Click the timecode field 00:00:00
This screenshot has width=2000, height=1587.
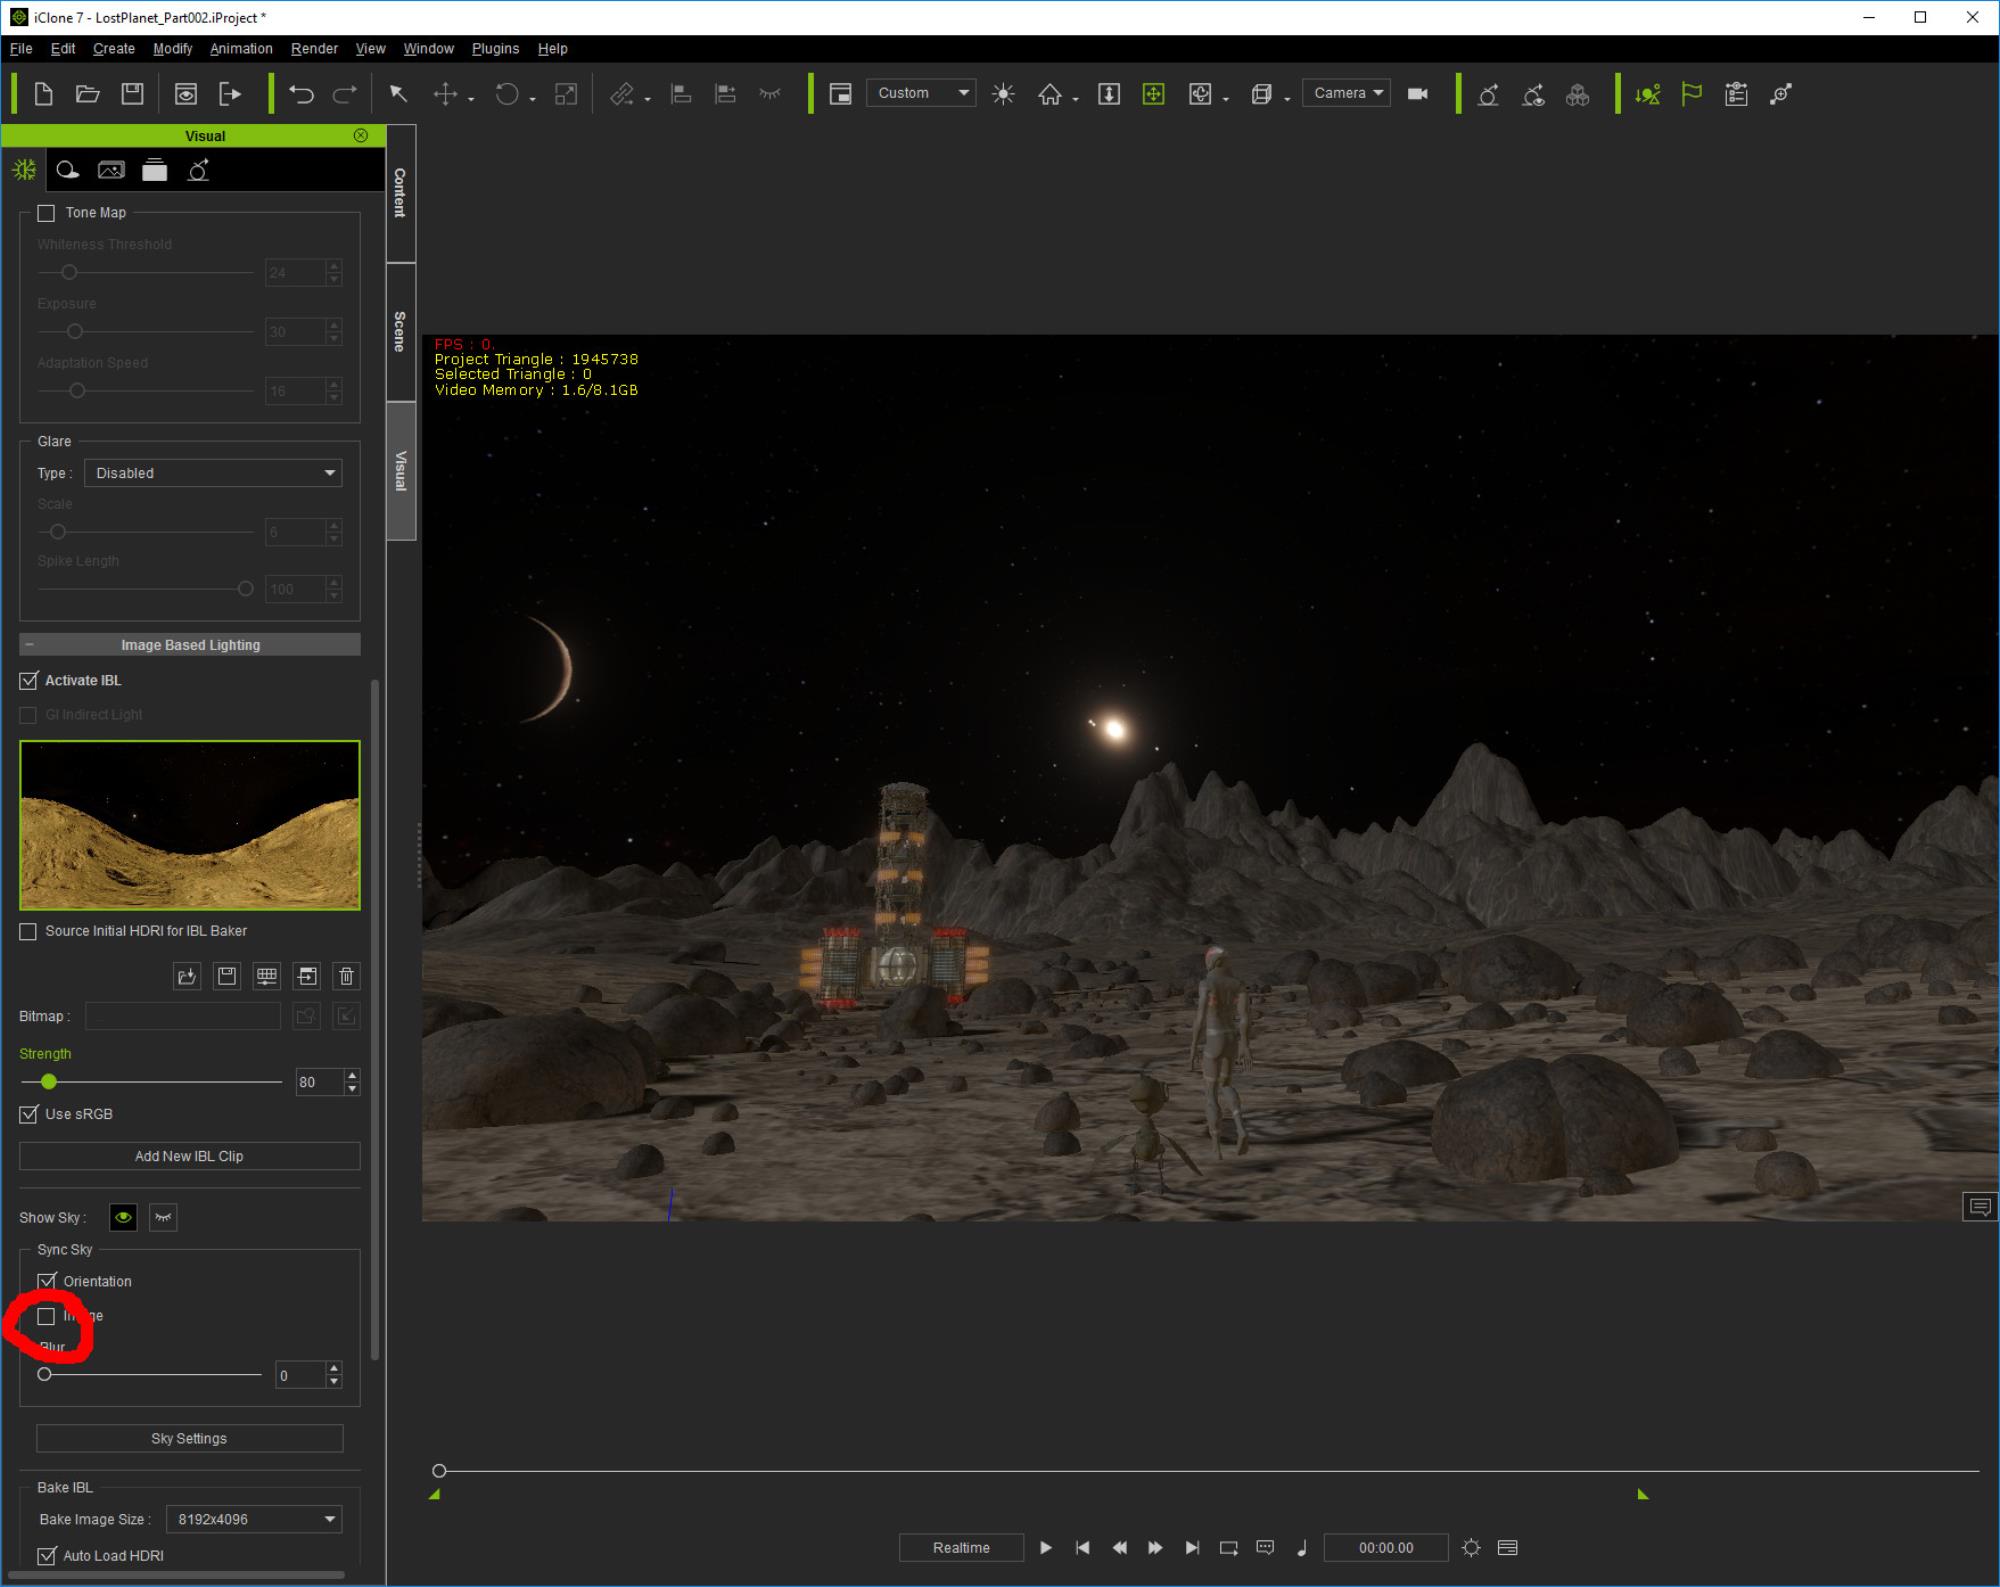coord(1385,1547)
